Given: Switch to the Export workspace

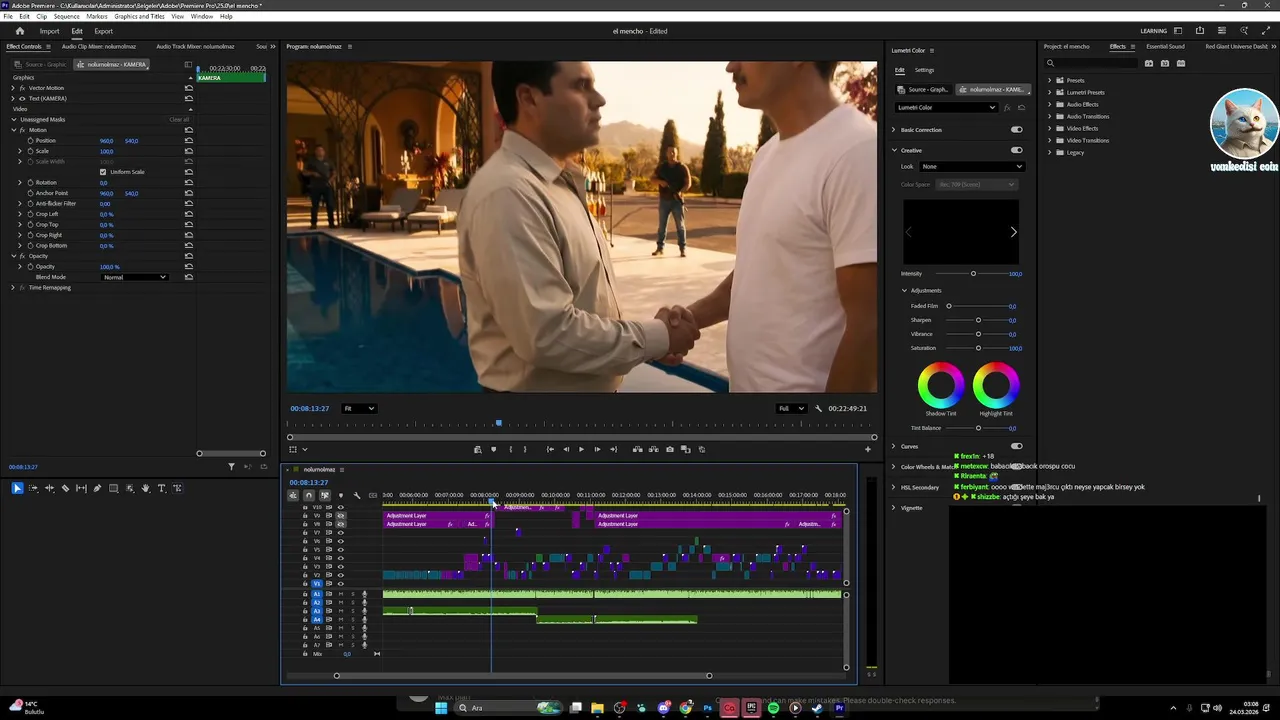Looking at the screenshot, I should [103, 31].
